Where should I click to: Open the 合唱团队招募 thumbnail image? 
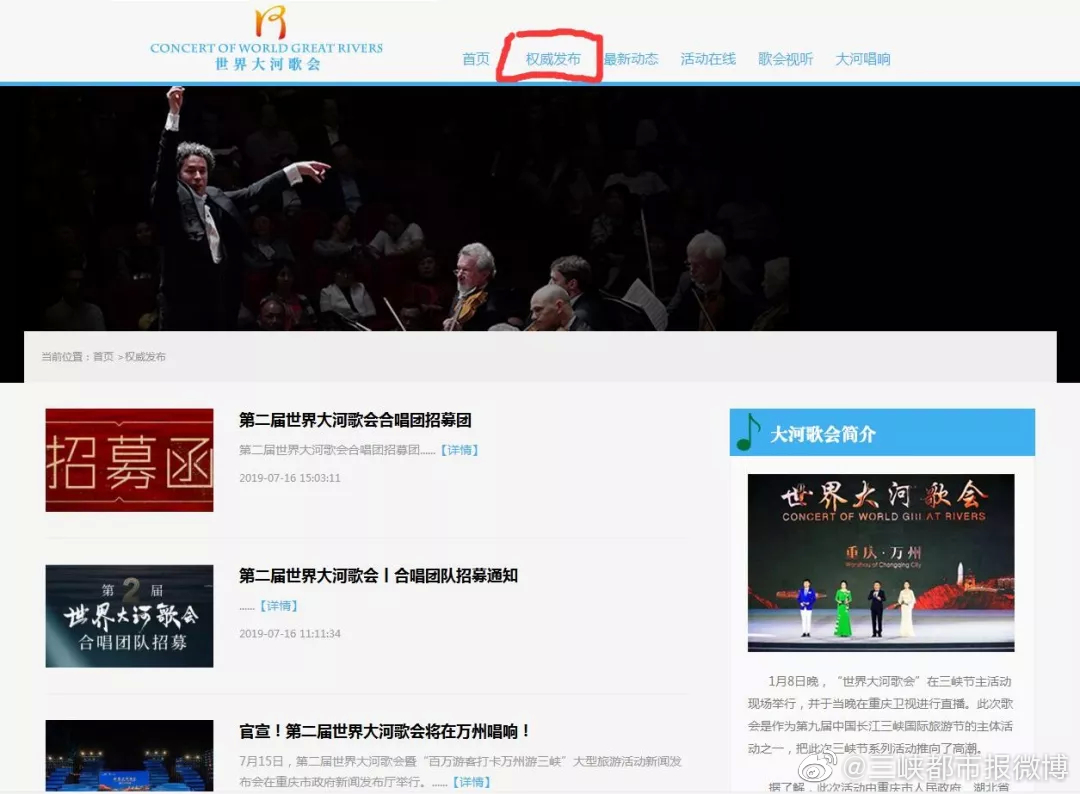tap(129, 616)
